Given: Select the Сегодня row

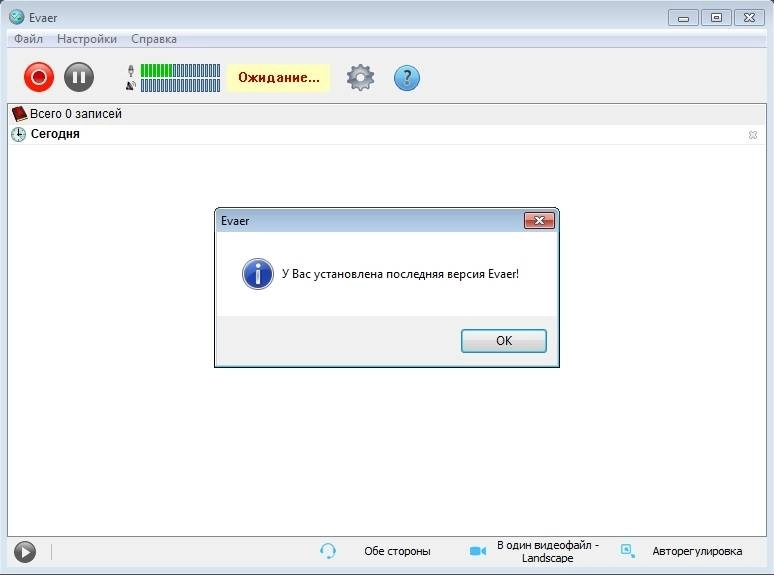Looking at the screenshot, I should pyautogui.click(x=387, y=134).
